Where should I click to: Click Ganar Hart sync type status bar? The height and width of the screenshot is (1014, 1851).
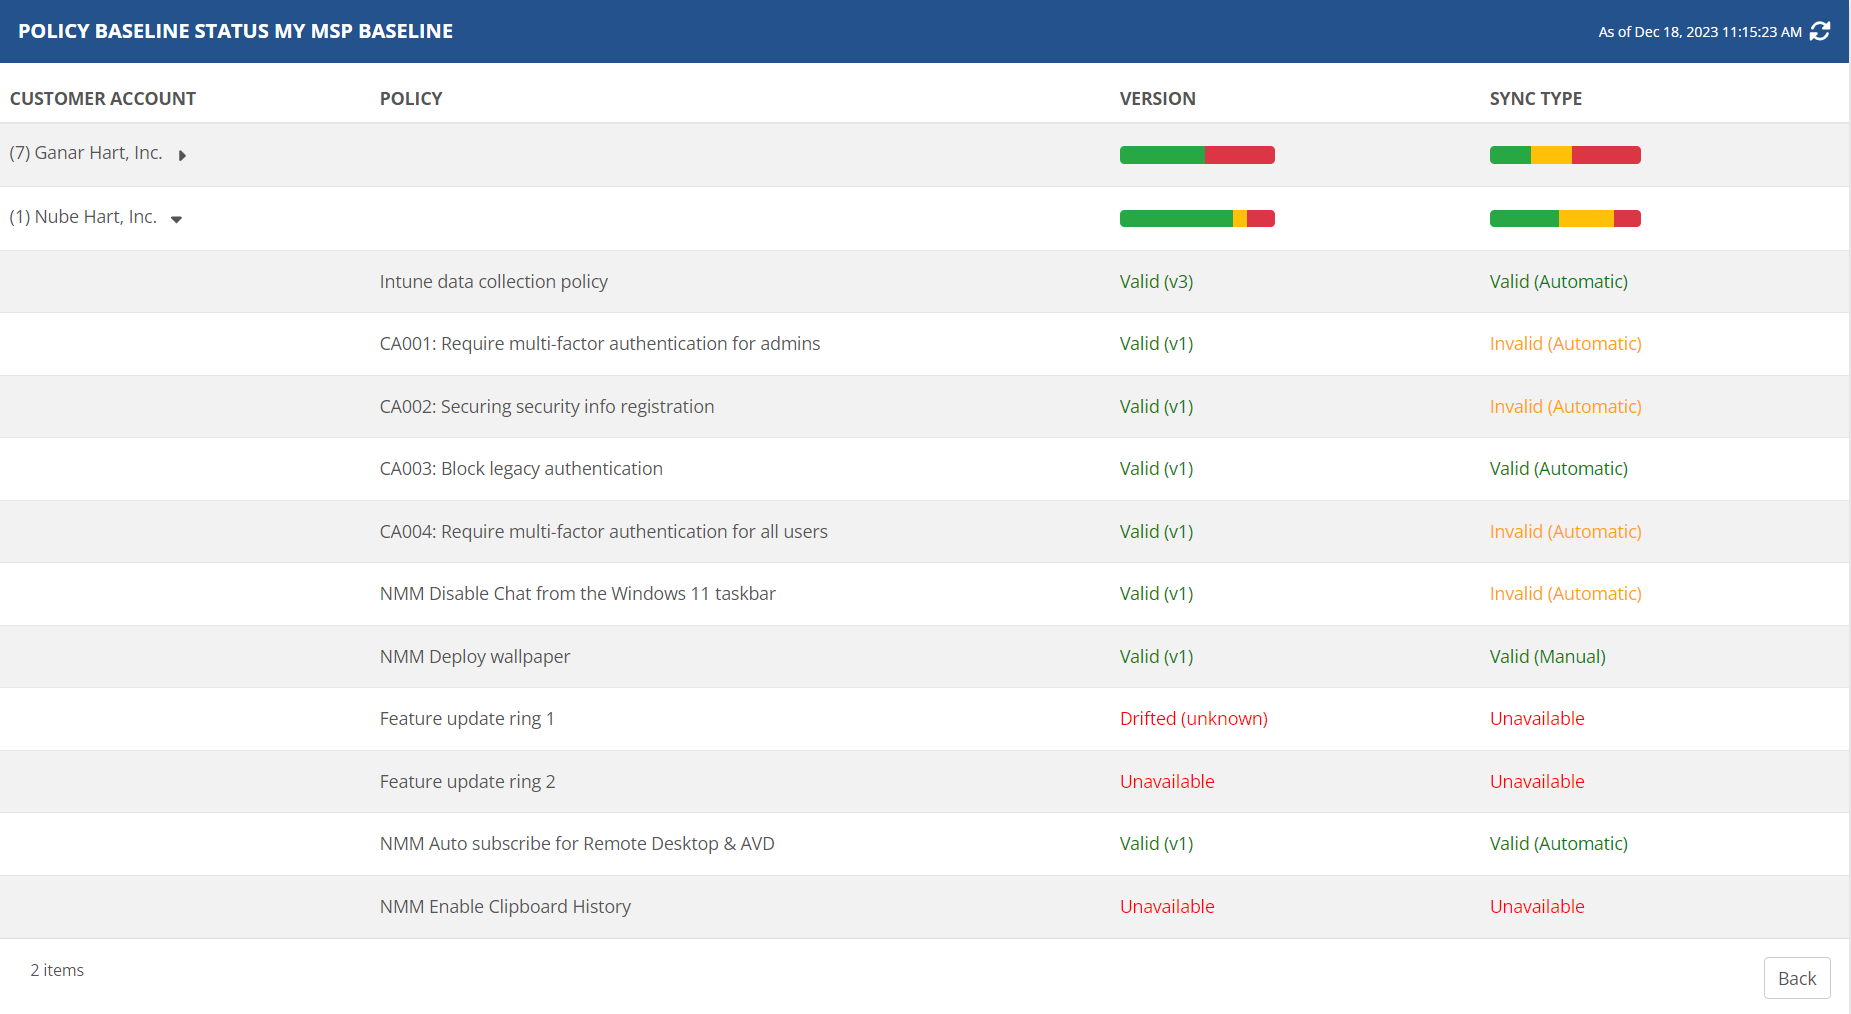pos(1565,155)
